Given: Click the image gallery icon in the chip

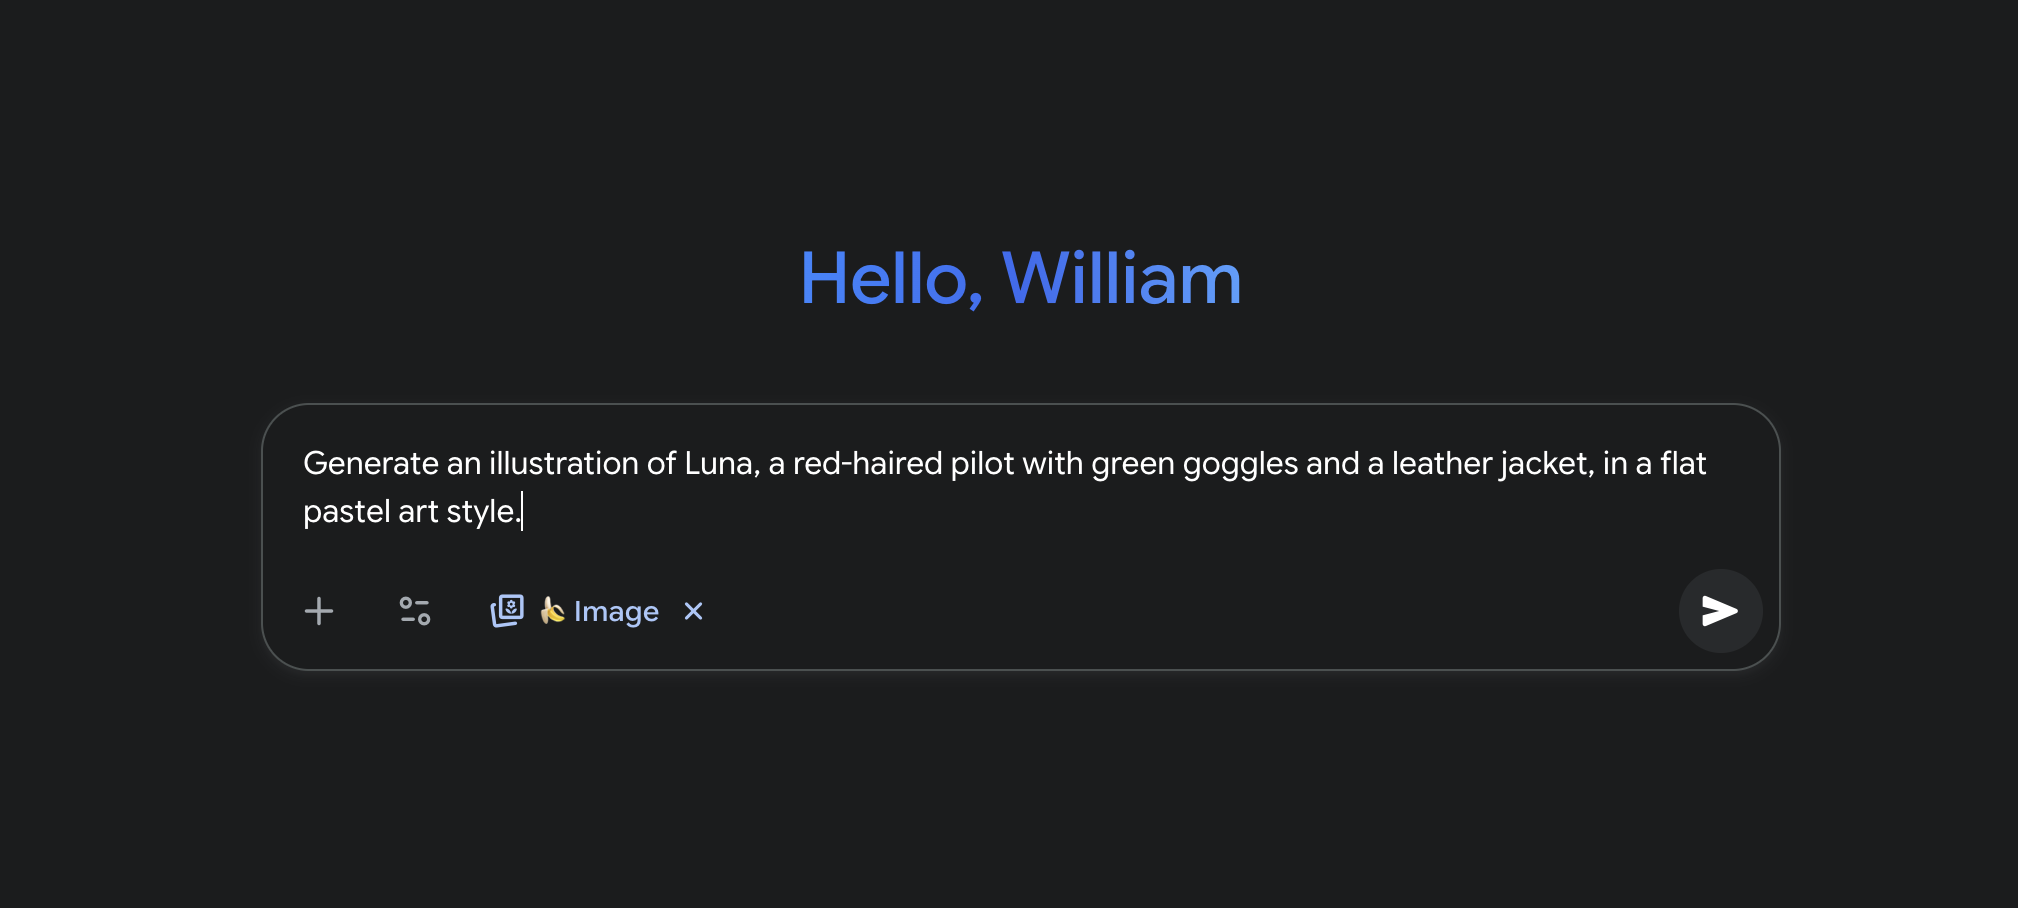Looking at the screenshot, I should coord(507,610).
